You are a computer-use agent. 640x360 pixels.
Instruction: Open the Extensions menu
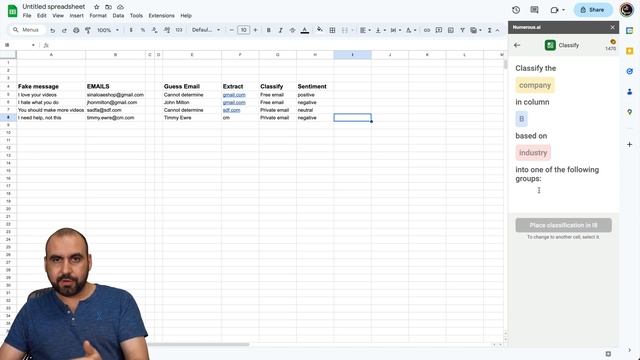click(161, 16)
